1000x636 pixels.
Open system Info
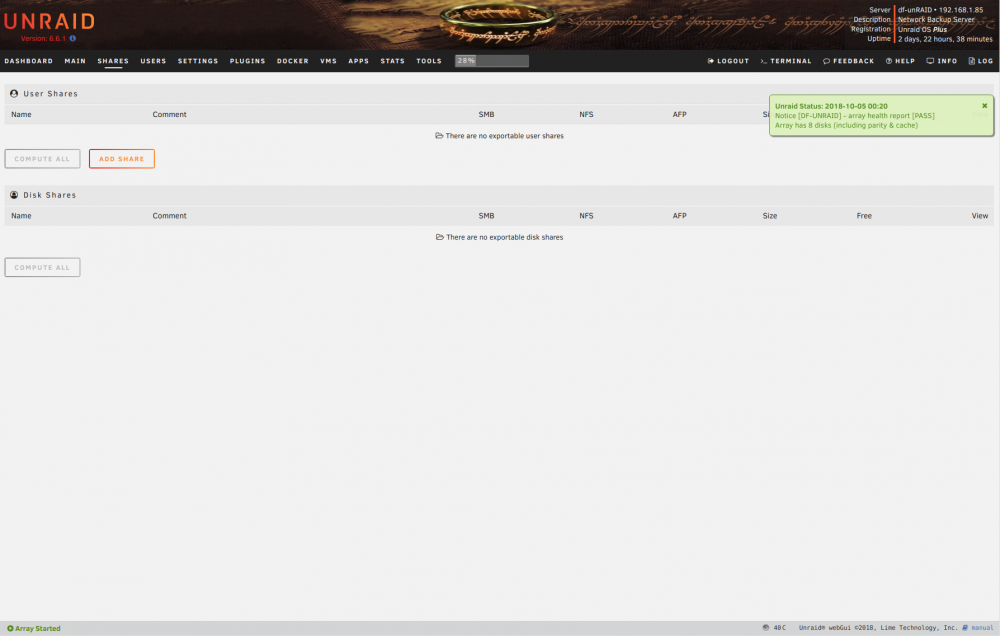point(941,61)
